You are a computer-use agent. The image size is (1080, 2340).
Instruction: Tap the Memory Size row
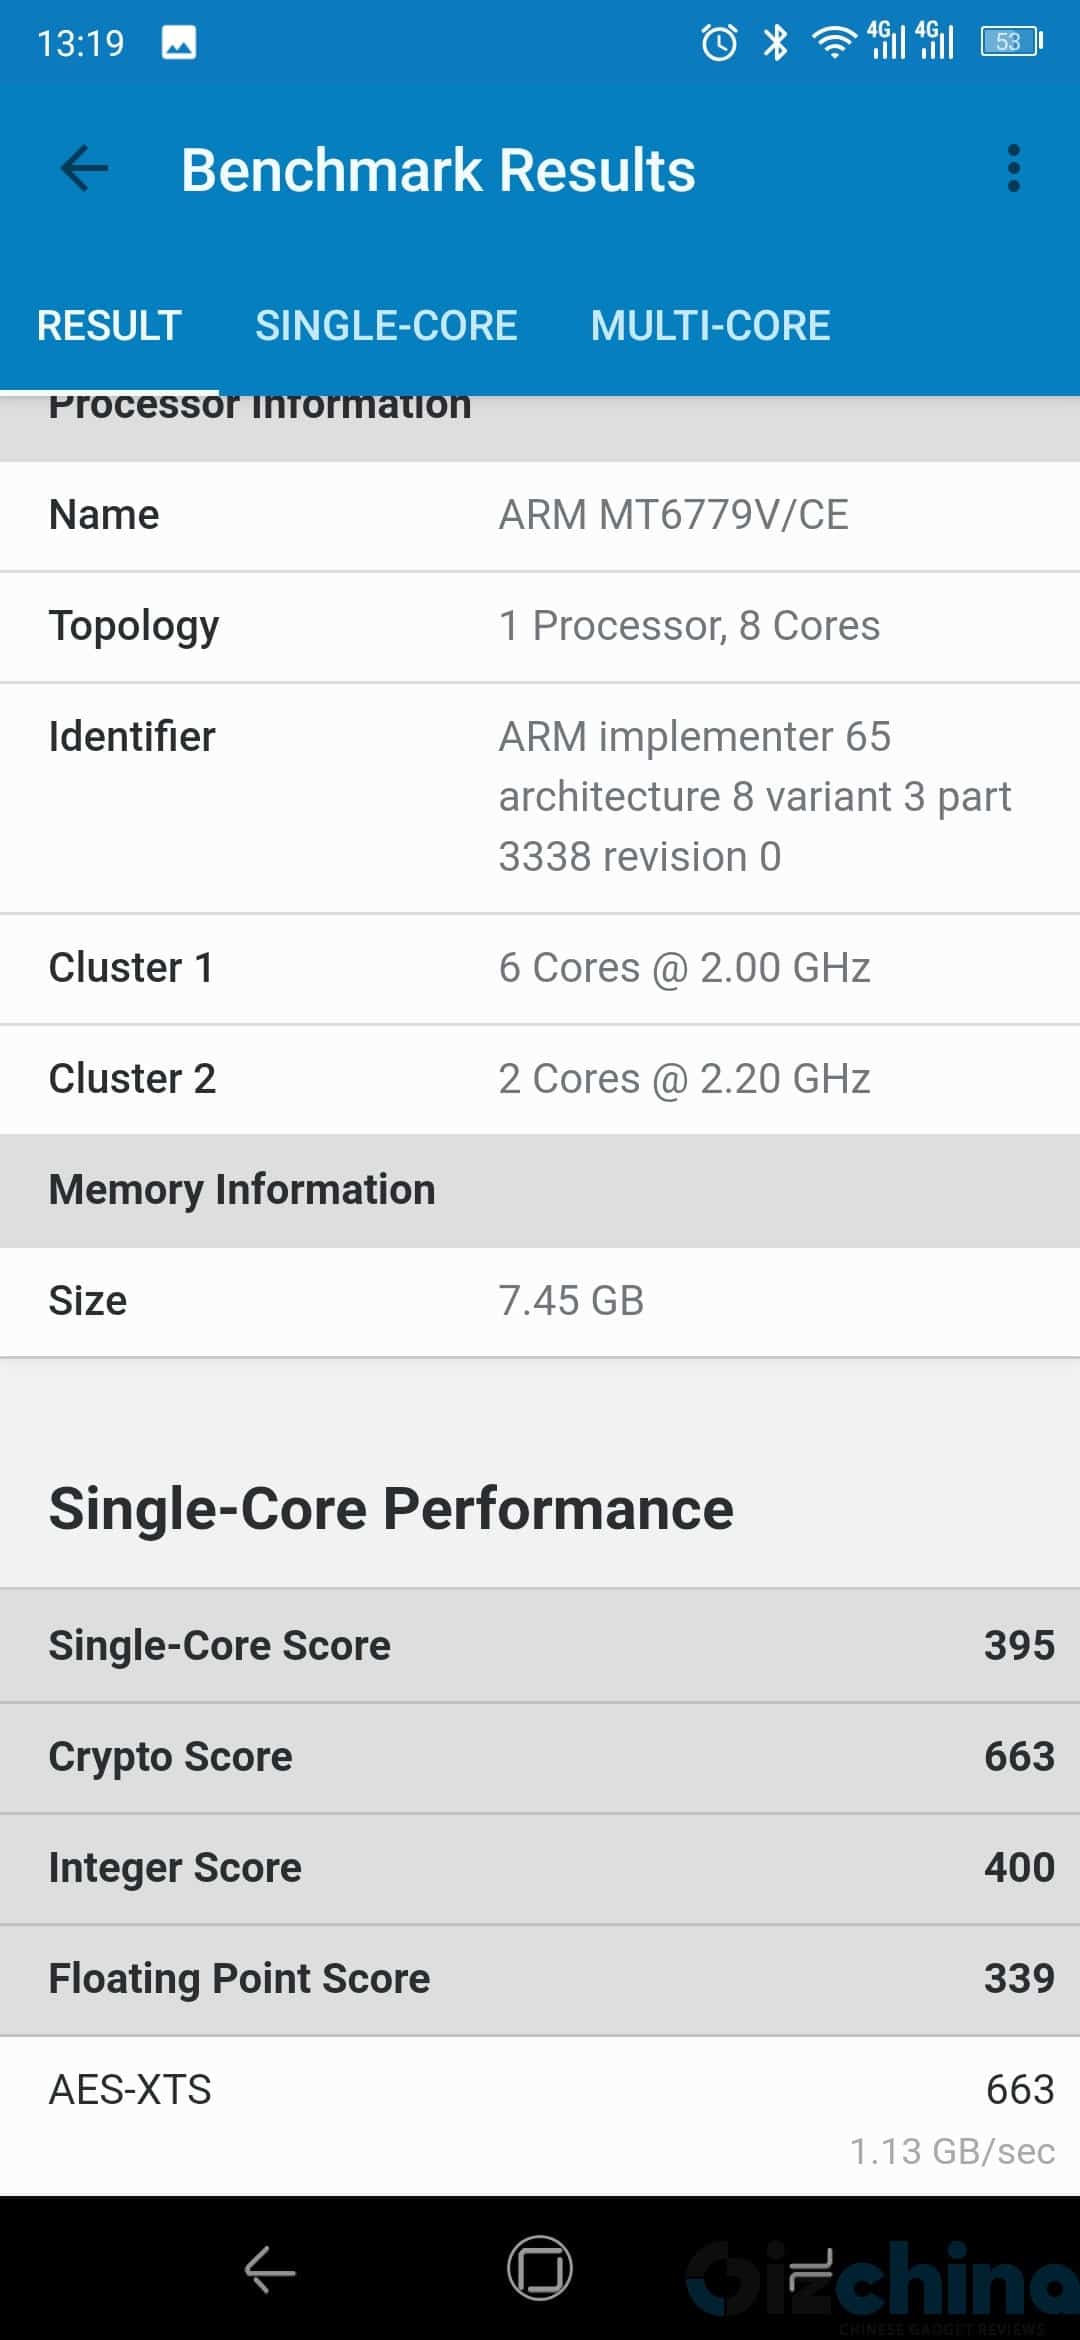coord(540,1301)
